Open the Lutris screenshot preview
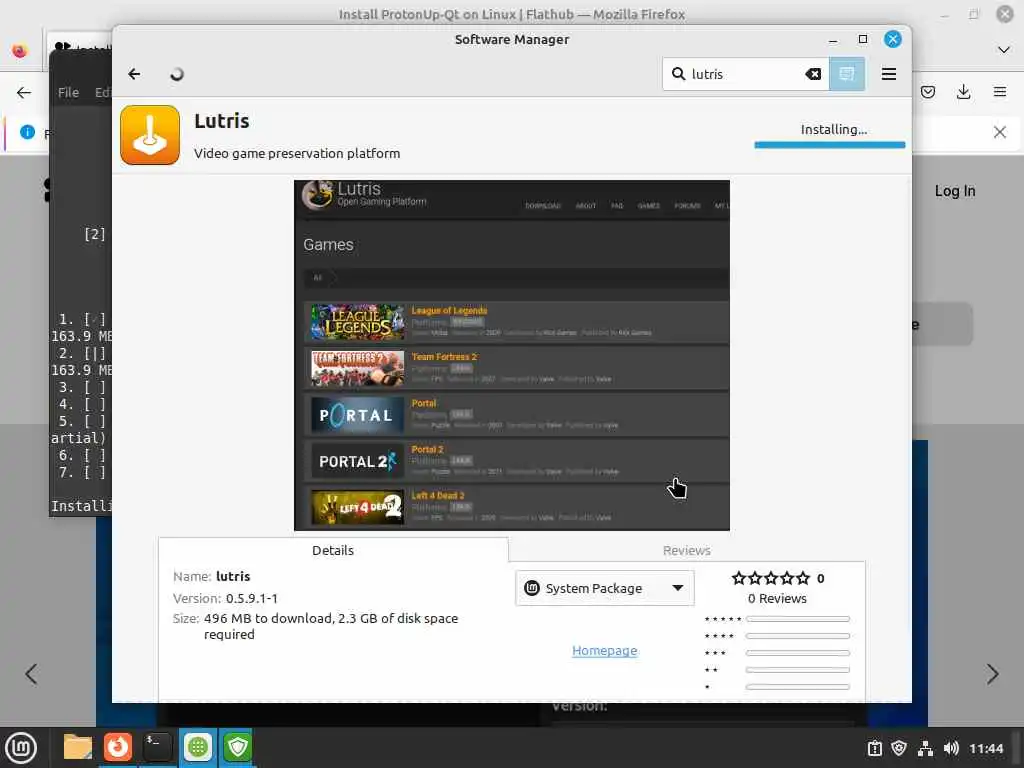1024x768 pixels. (x=511, y=355)
